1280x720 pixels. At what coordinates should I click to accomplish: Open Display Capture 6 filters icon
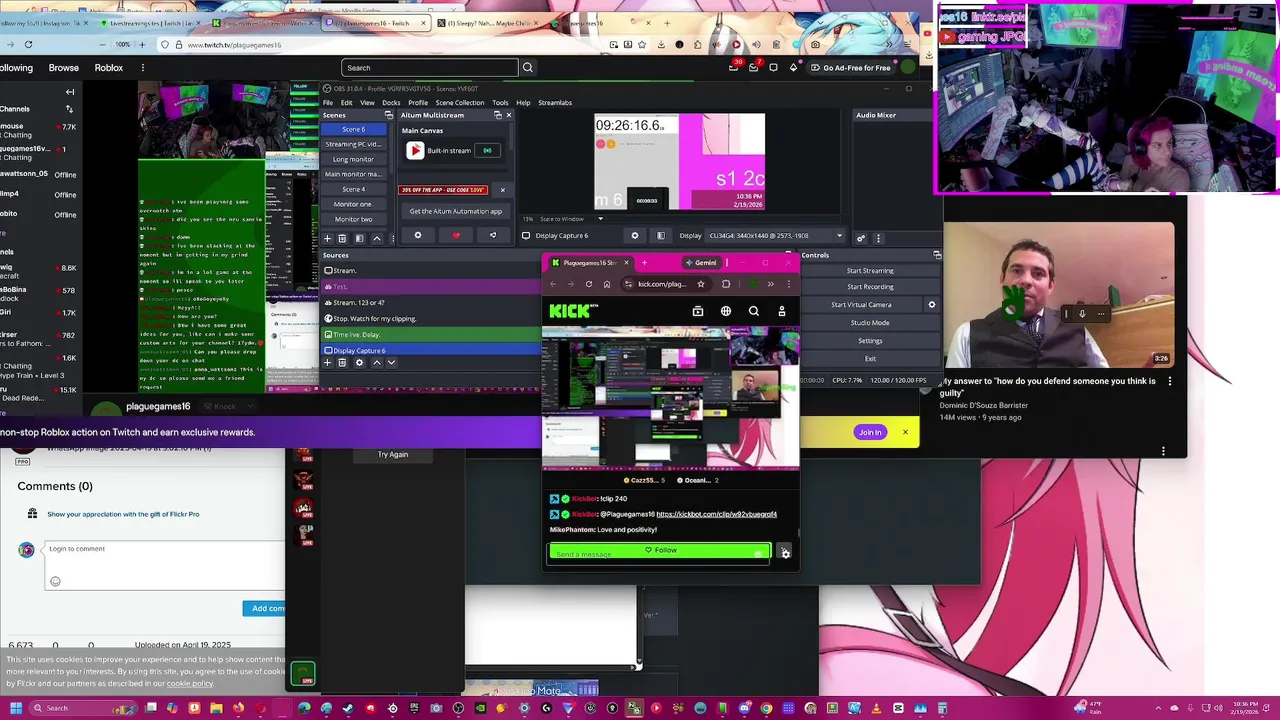660,236
